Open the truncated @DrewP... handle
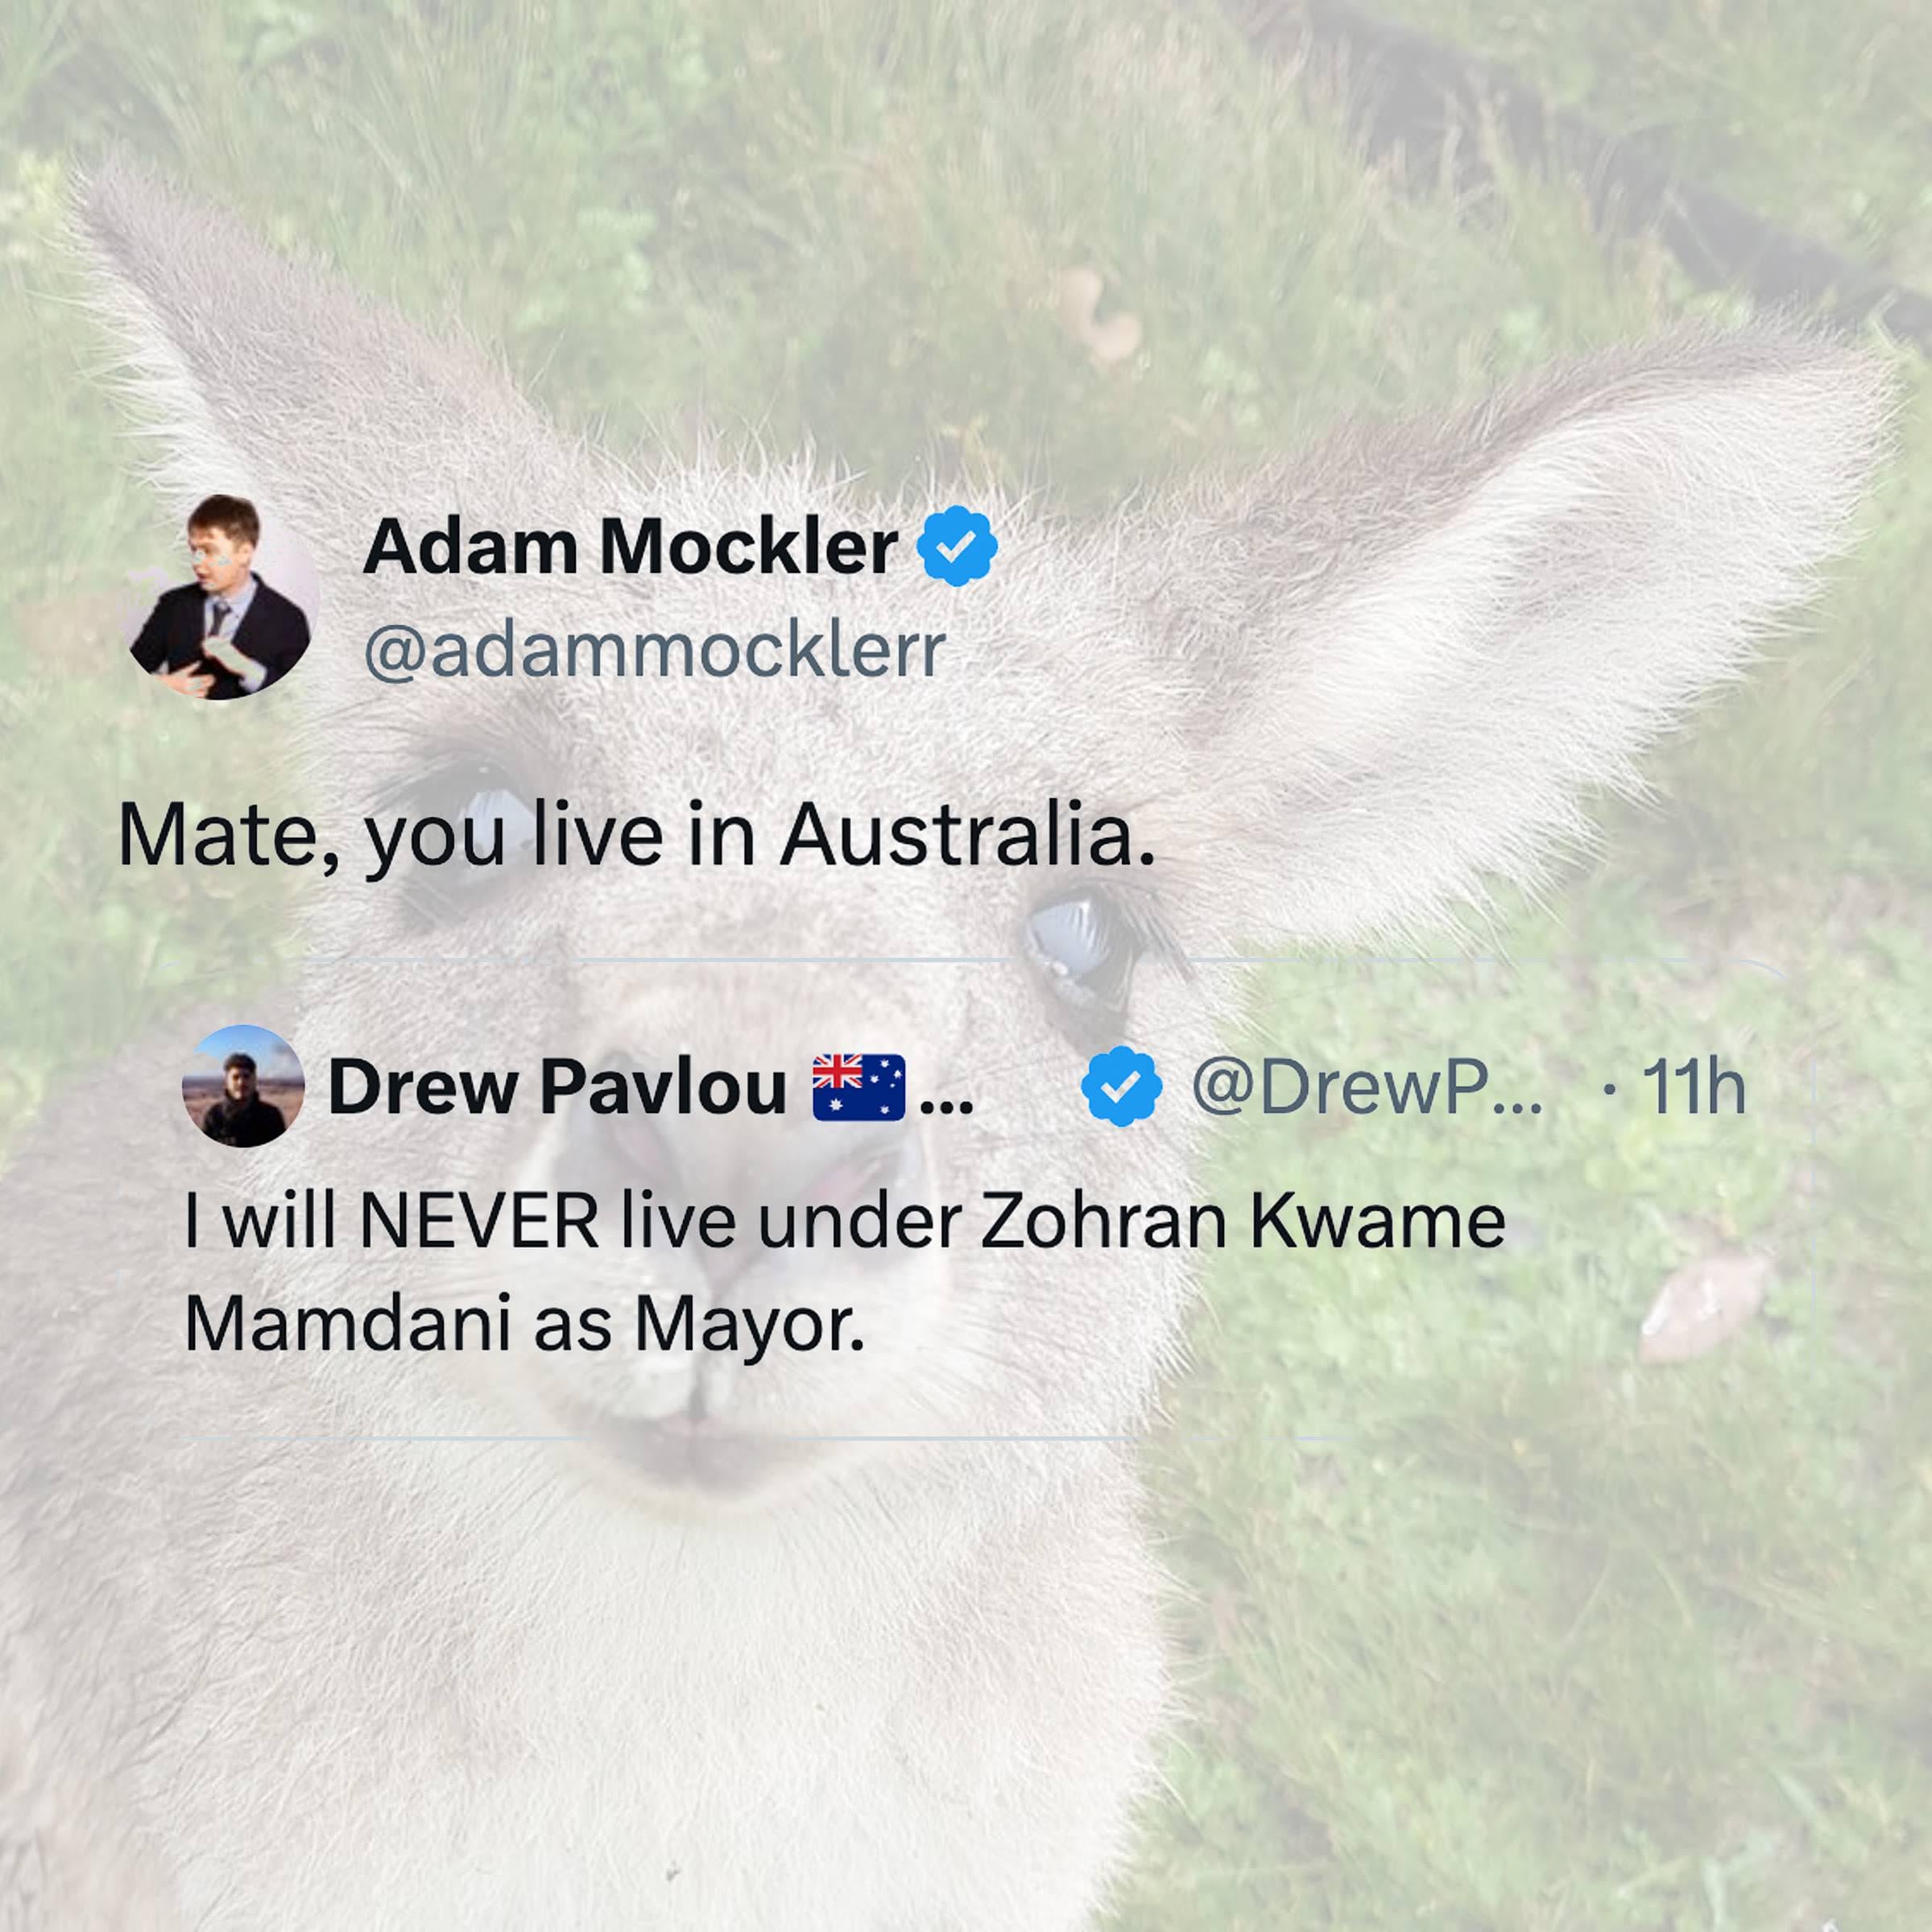The height and width of the screenshot is (1932, 1932). pyautogui.click(x=1367, y=1087)
